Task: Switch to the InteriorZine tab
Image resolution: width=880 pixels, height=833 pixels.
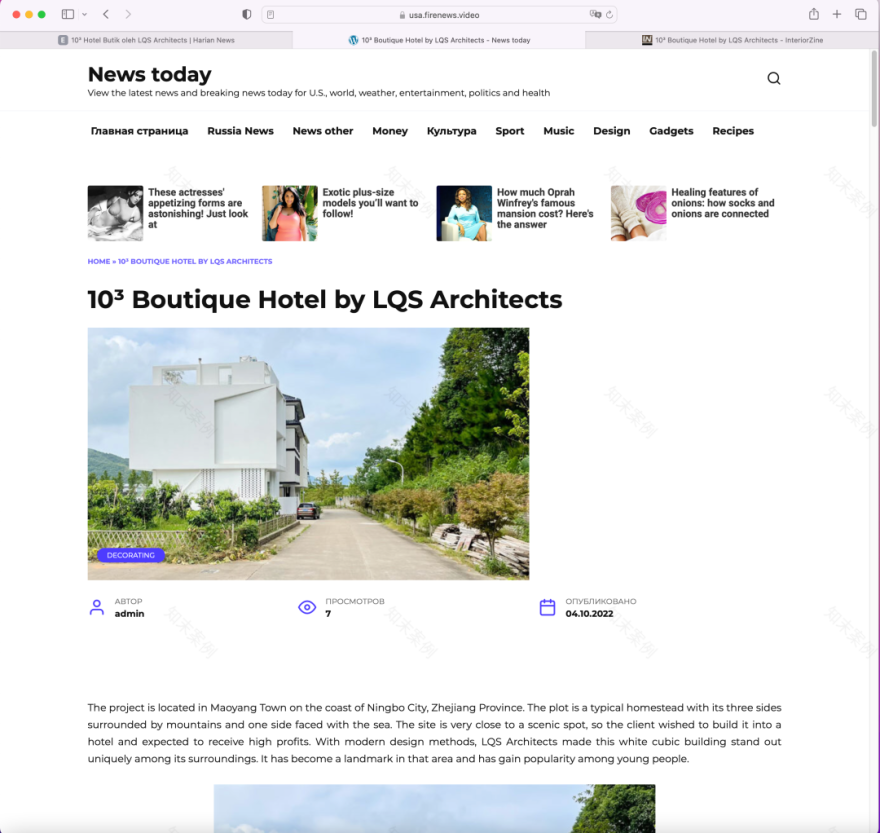Action: pos(732,40)
